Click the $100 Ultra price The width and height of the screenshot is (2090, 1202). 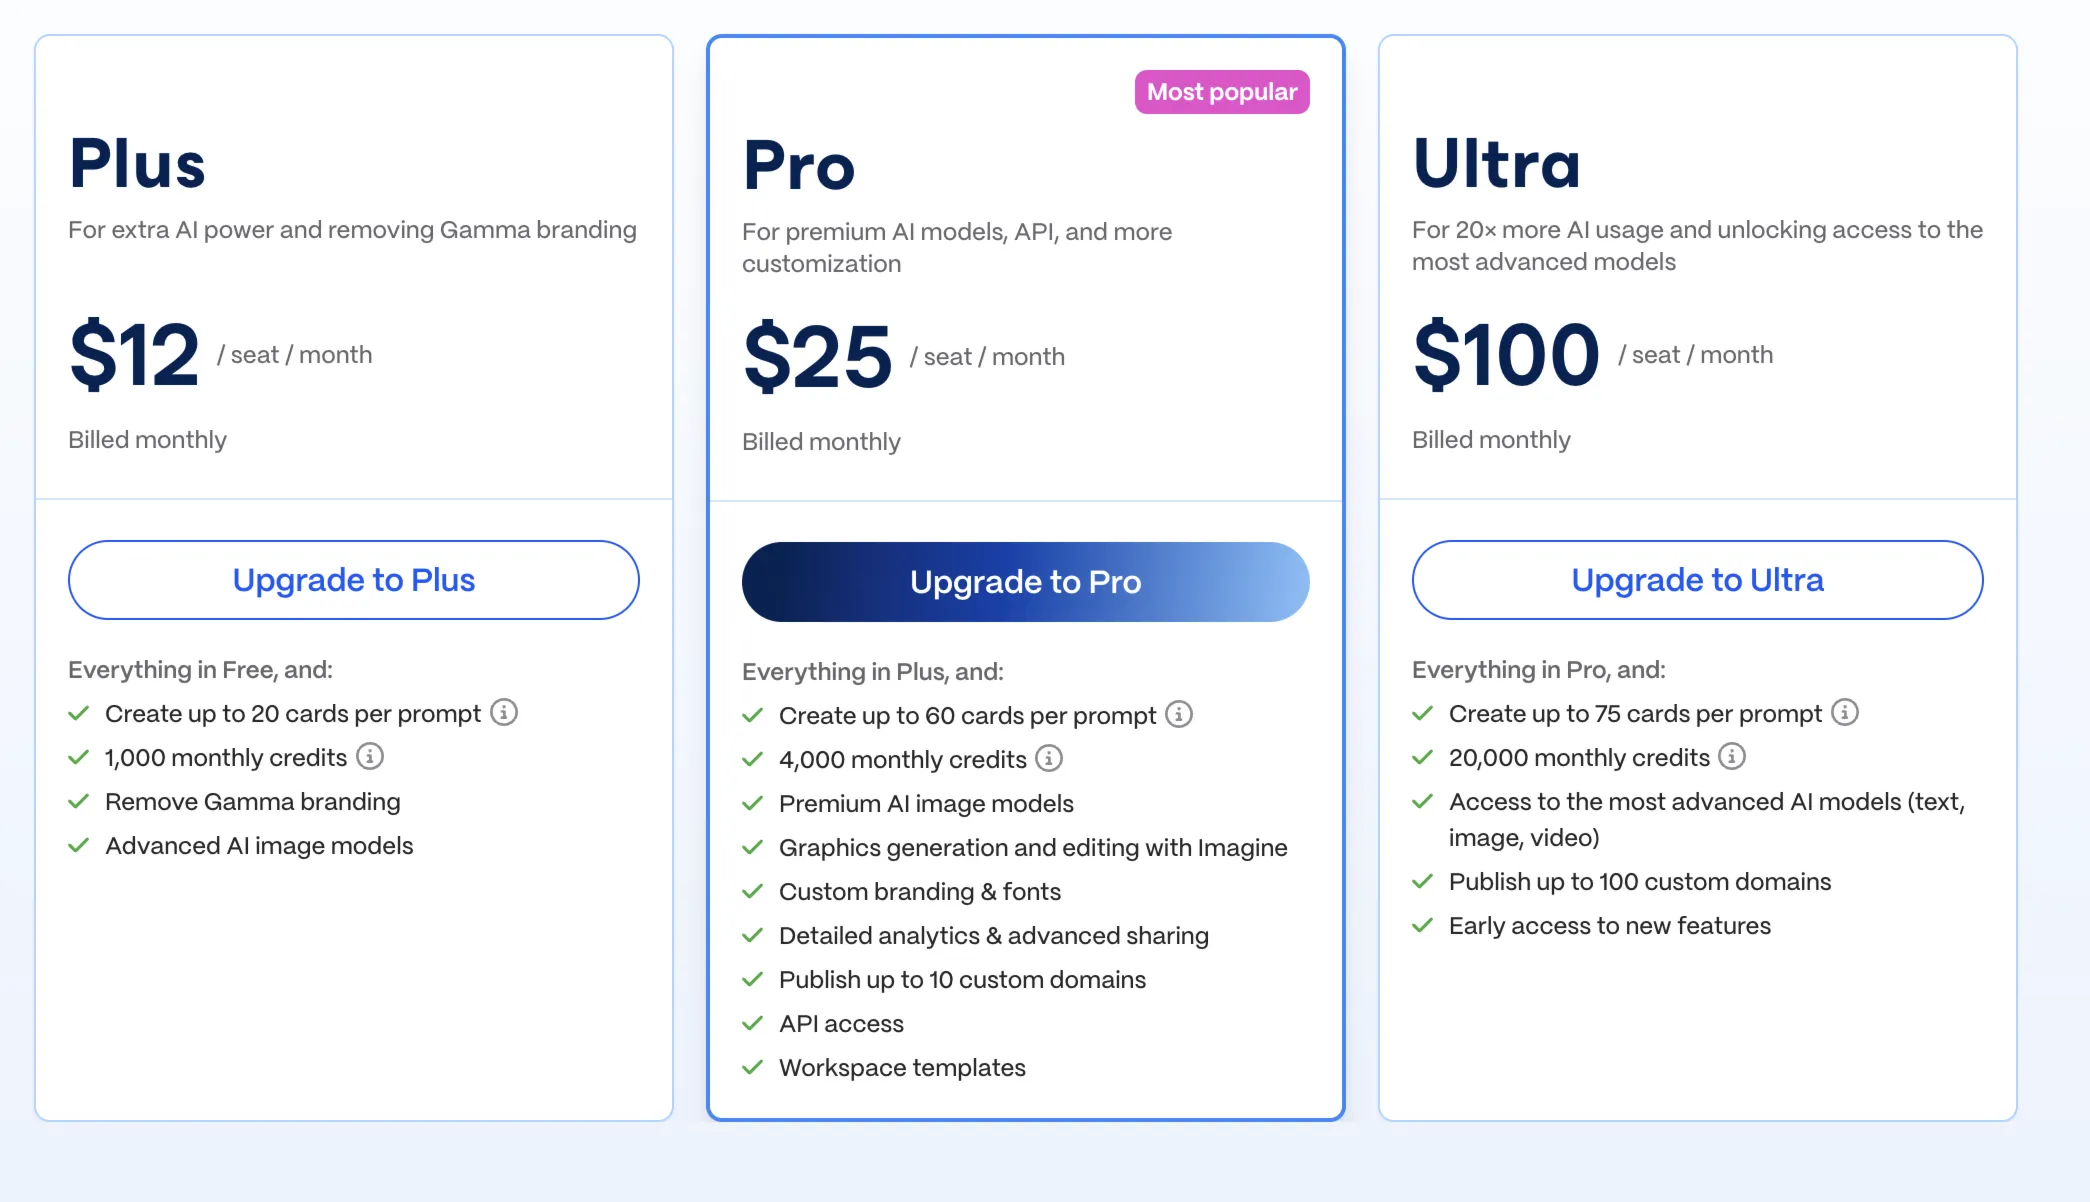coord(1506,355)
